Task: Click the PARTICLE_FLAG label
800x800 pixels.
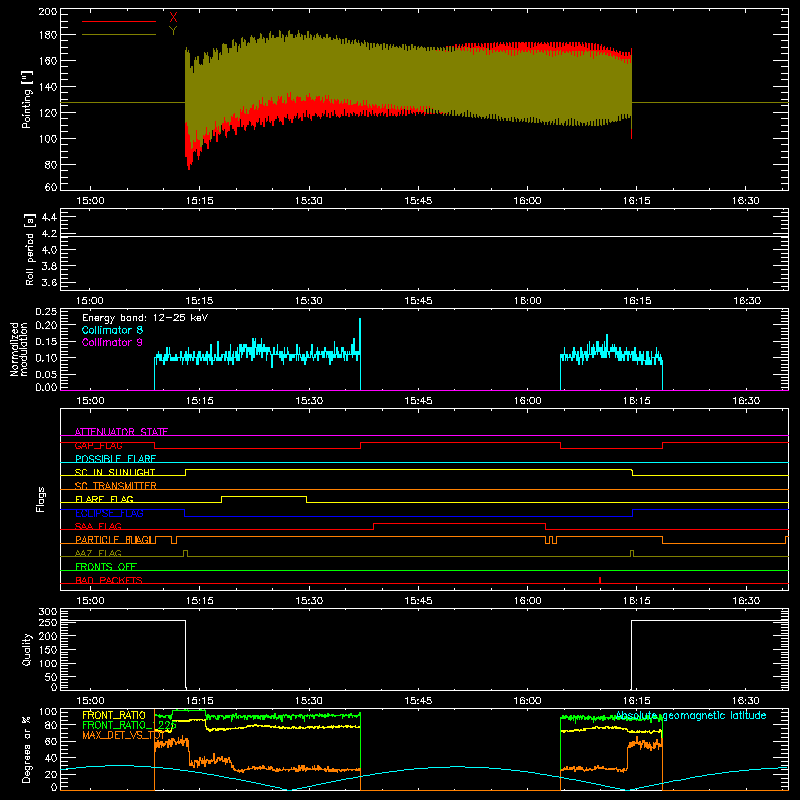Action: (x=114, y=540)
